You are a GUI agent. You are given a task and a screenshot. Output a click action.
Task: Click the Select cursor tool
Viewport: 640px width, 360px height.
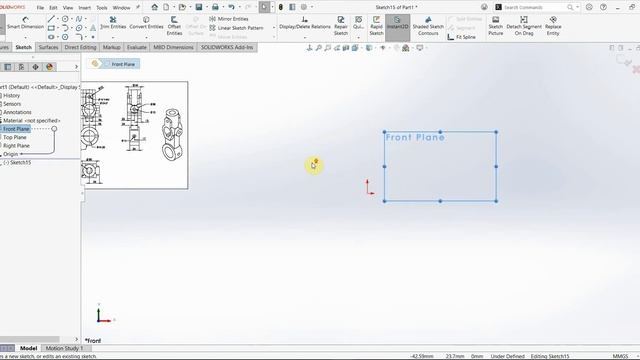pyautogui.click(x=264, y=7)
